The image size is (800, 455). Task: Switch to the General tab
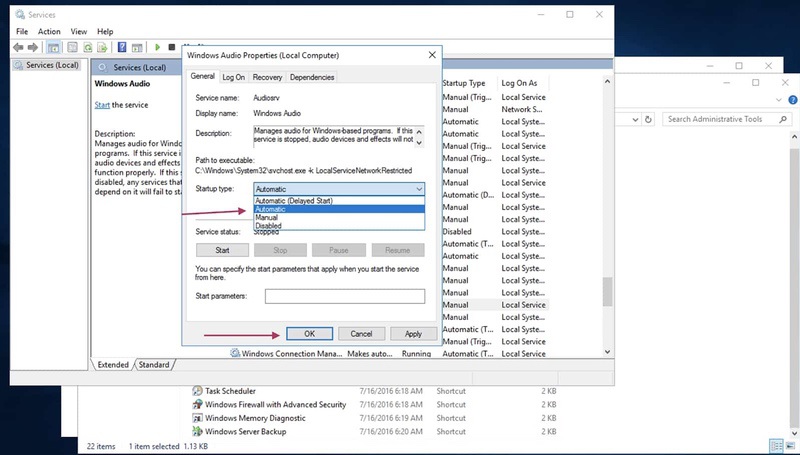[202, 76]
